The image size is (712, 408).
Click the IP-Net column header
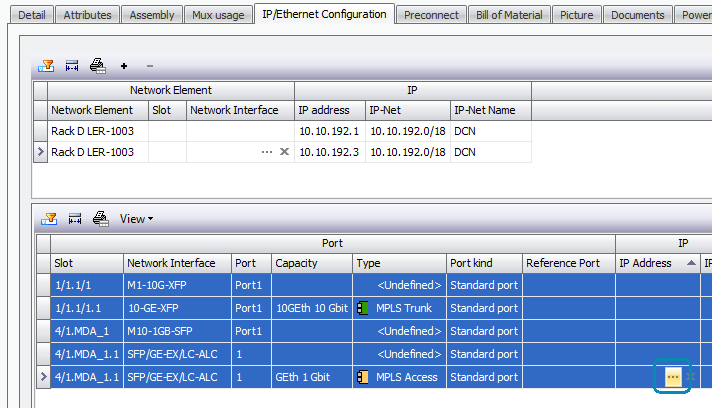tap(408, 110)
